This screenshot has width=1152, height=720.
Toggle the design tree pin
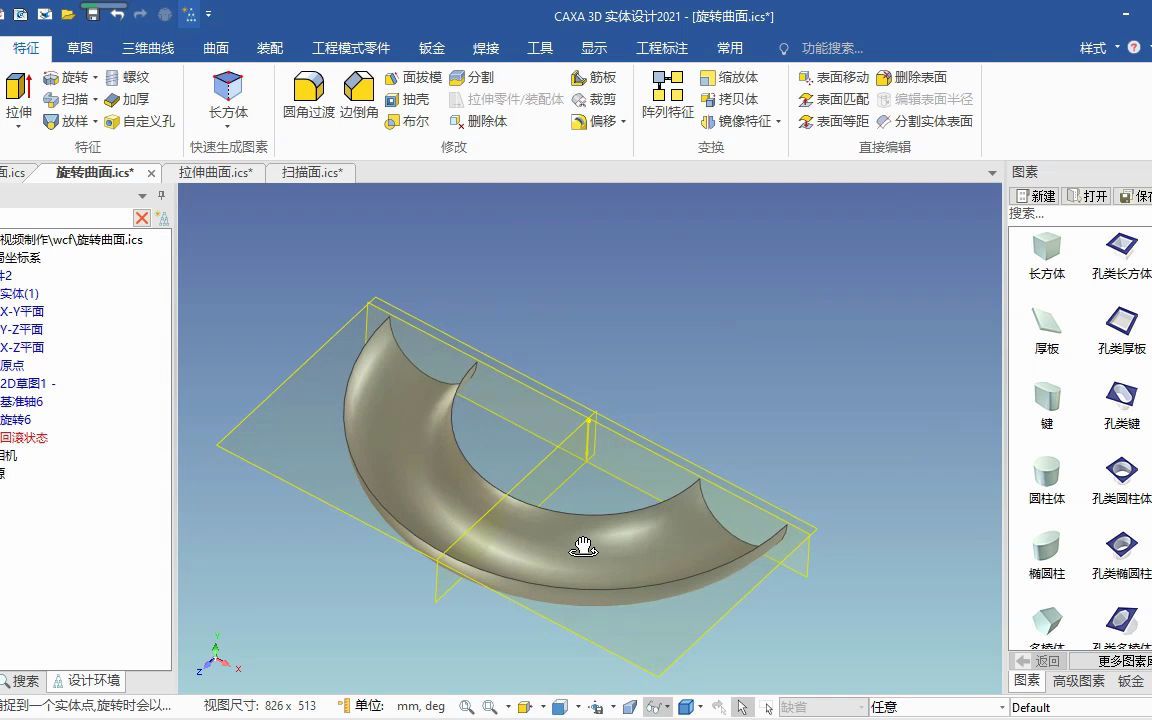pos(162,195)
